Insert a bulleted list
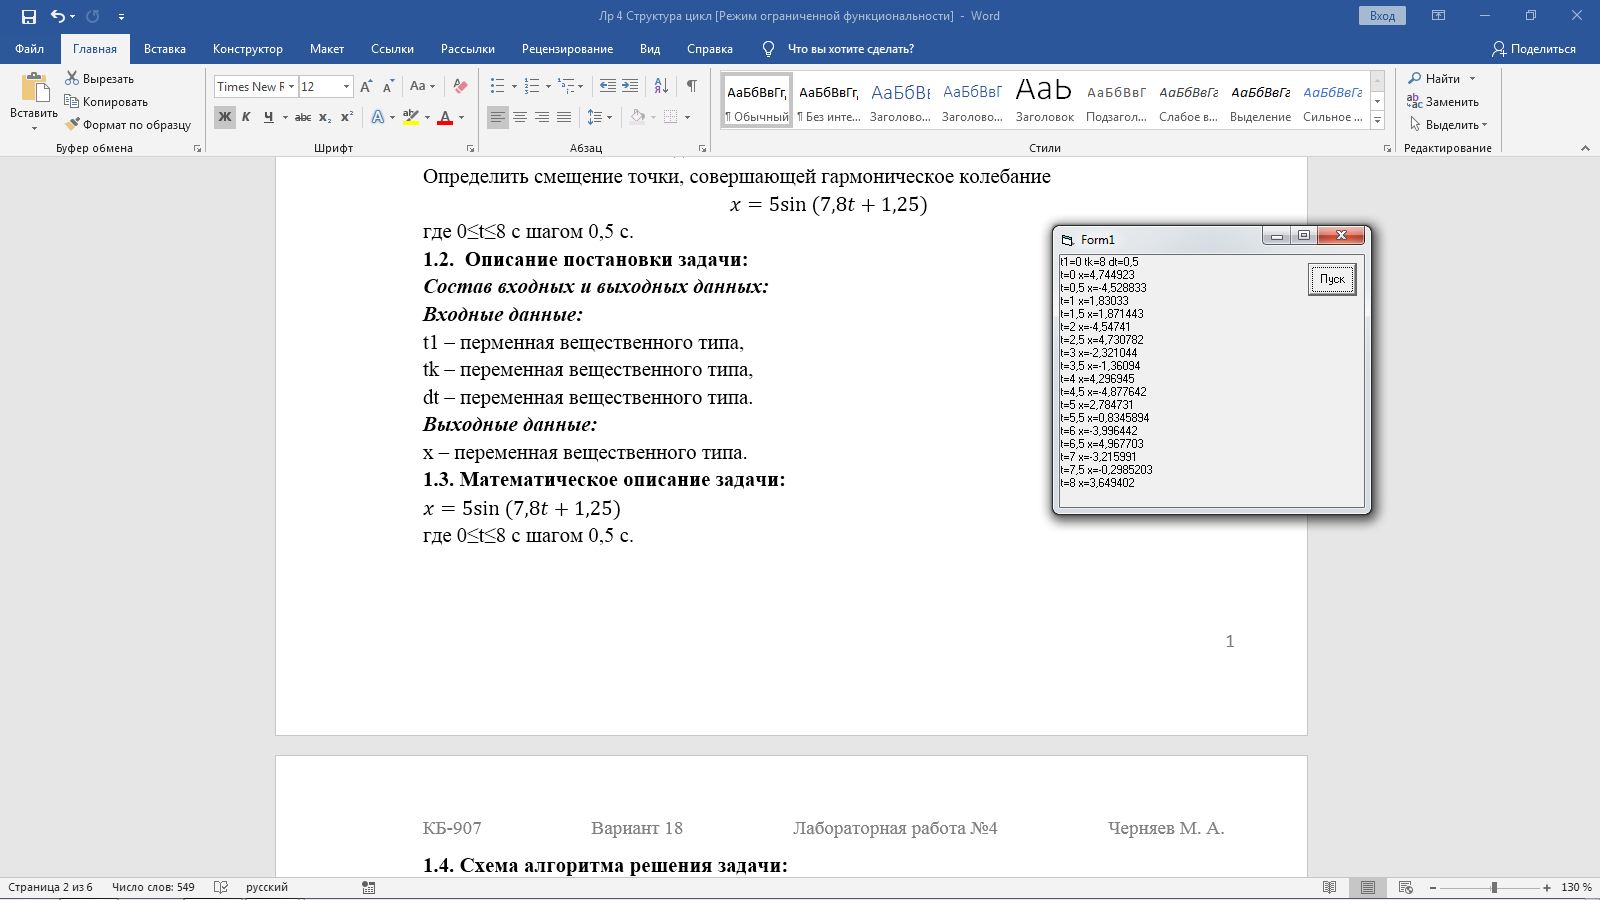Image resolution: width=1600 pixels, height=900 pixels. coord(497,86)
